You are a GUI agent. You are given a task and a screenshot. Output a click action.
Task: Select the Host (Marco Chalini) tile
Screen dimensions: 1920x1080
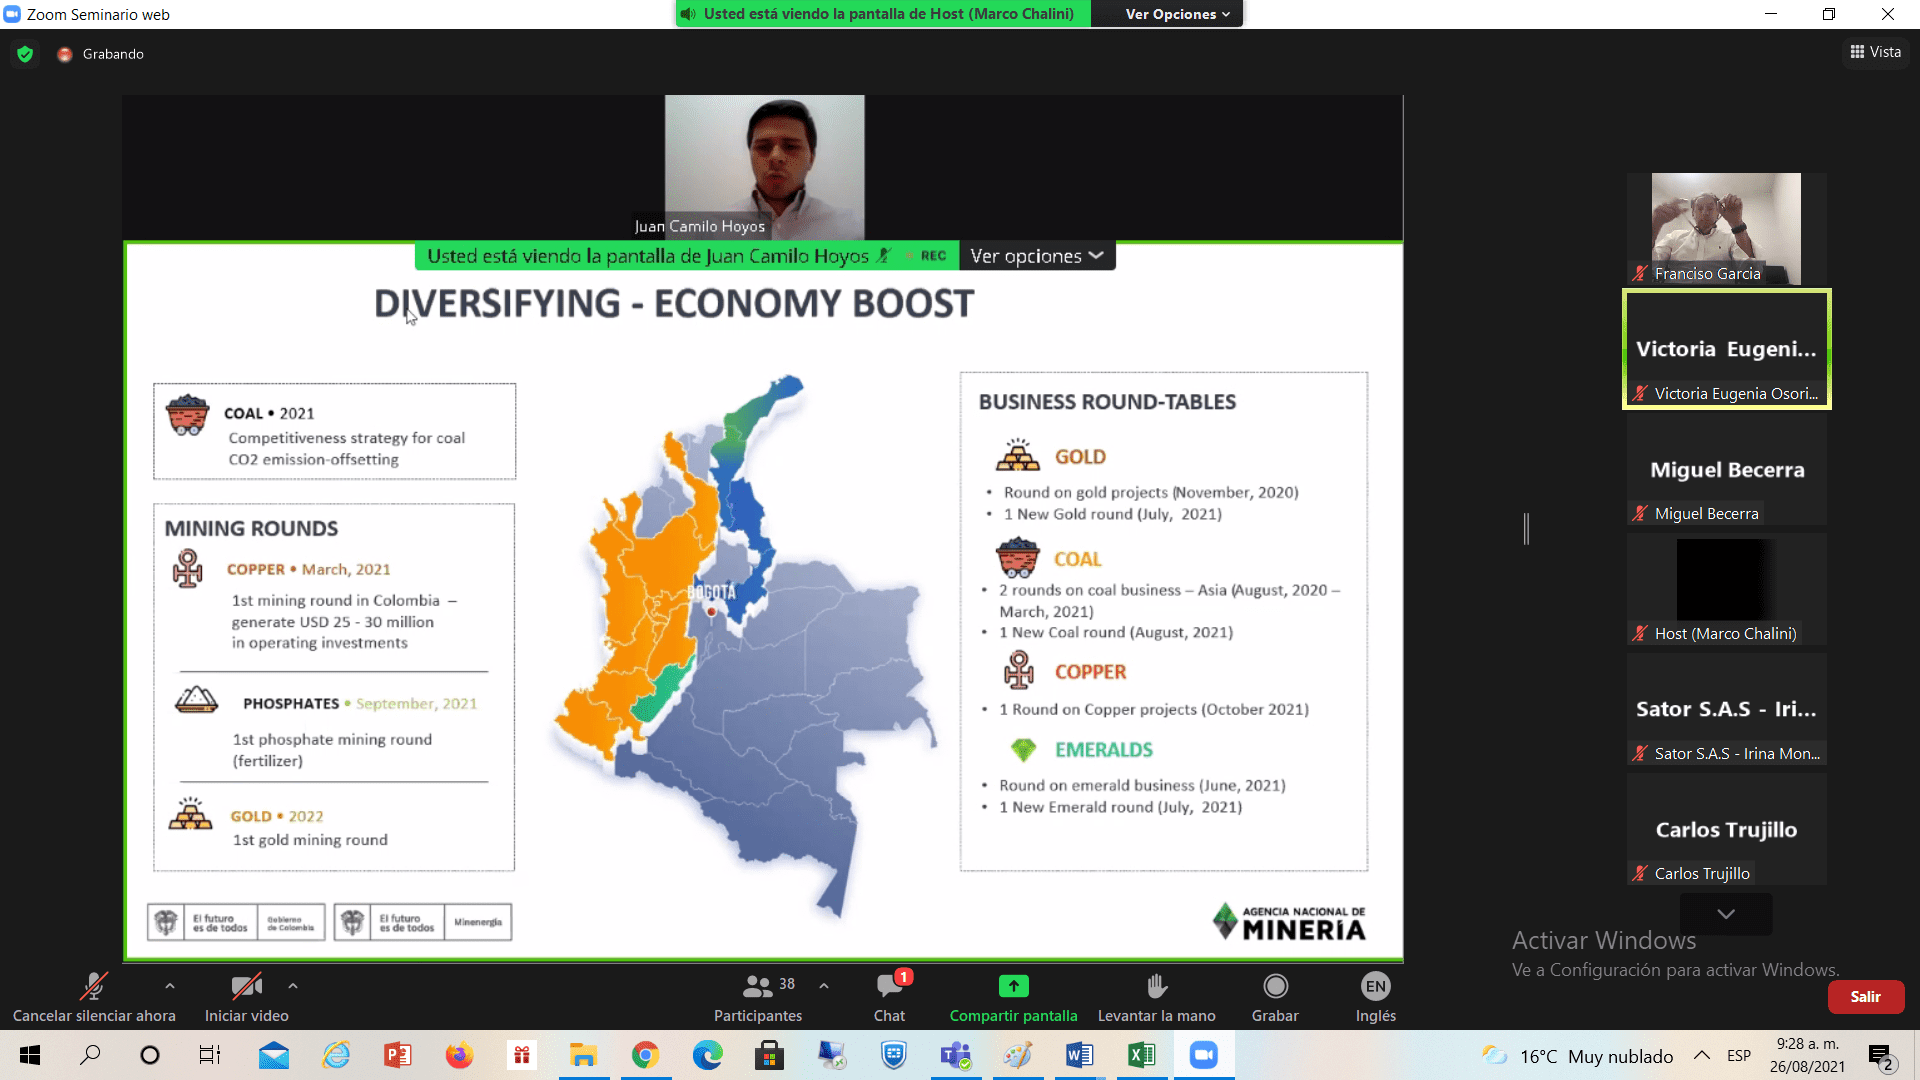(x=1727, y=589)
